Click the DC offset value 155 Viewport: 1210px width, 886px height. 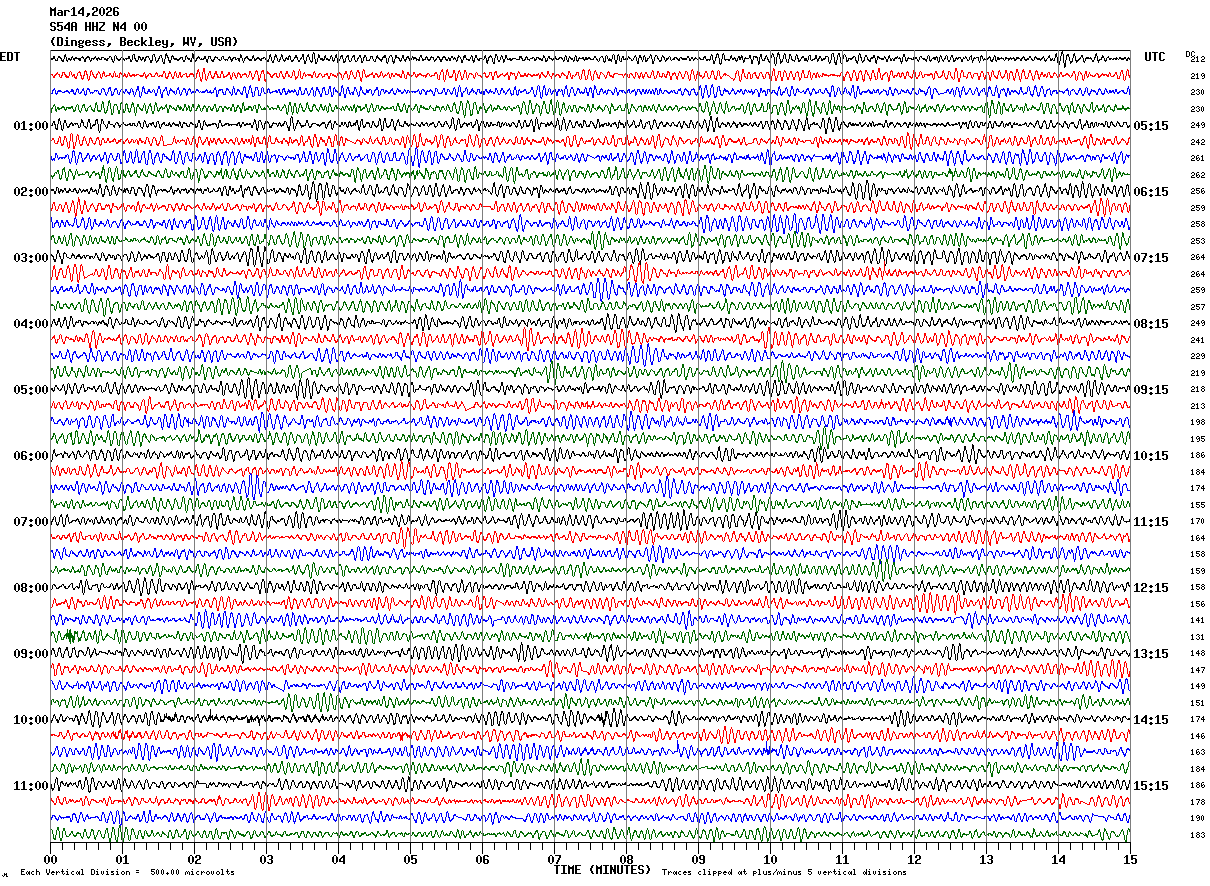[1197, 505]
